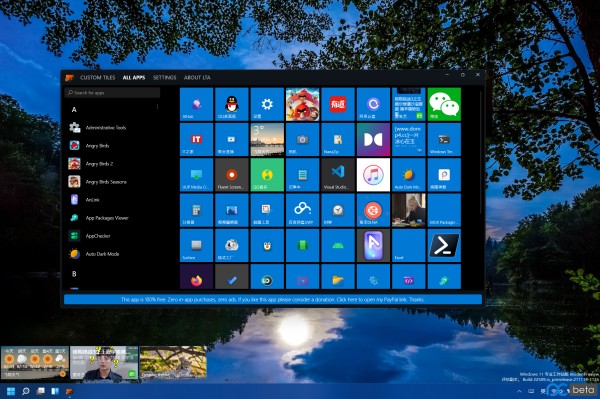The image size is (600, 399).
Task: Open the WeChat green tile
Action: 444,104
